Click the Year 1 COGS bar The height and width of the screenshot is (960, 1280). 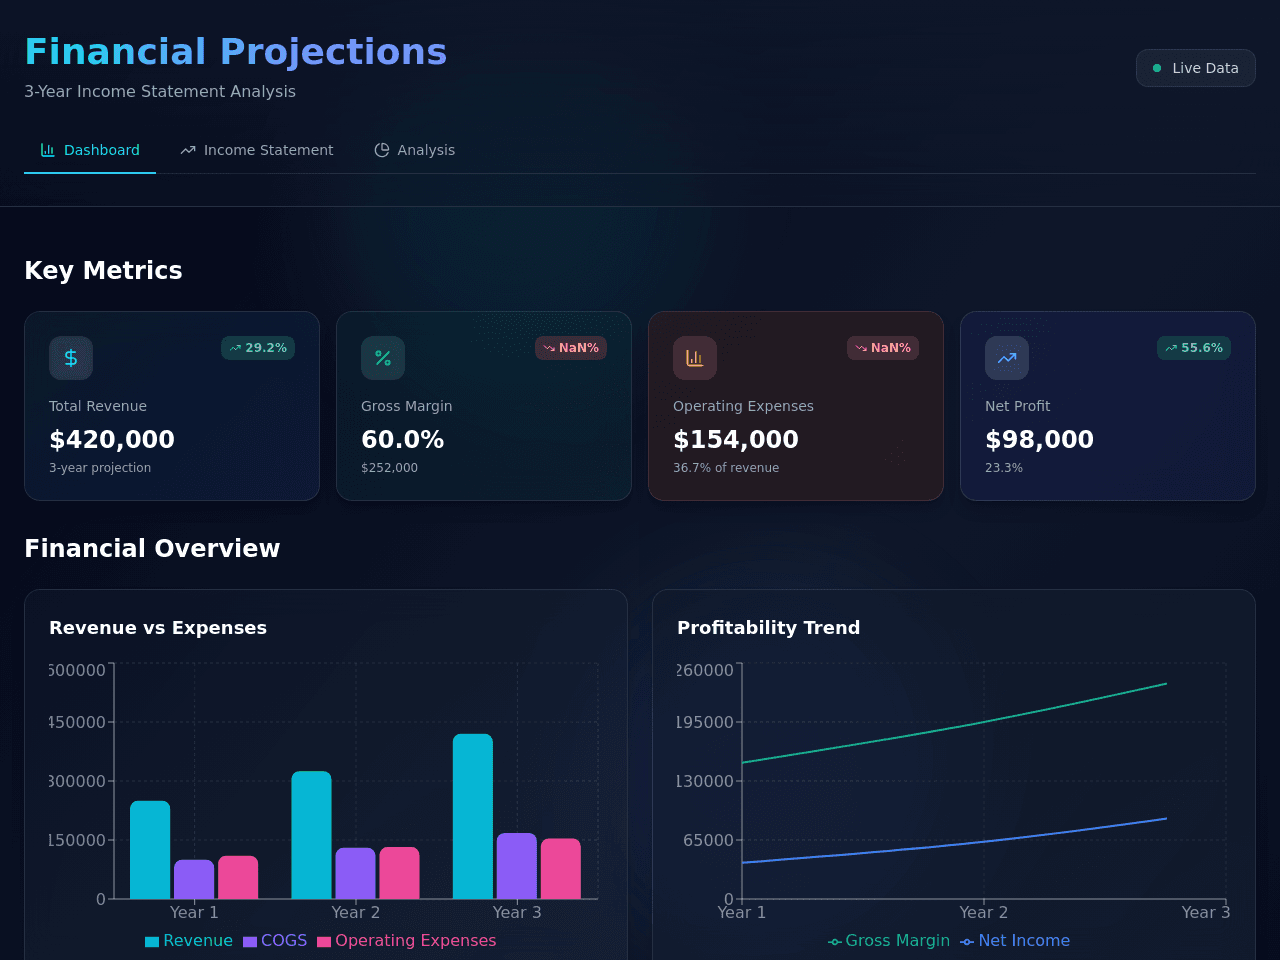click(x=194, y=879)
